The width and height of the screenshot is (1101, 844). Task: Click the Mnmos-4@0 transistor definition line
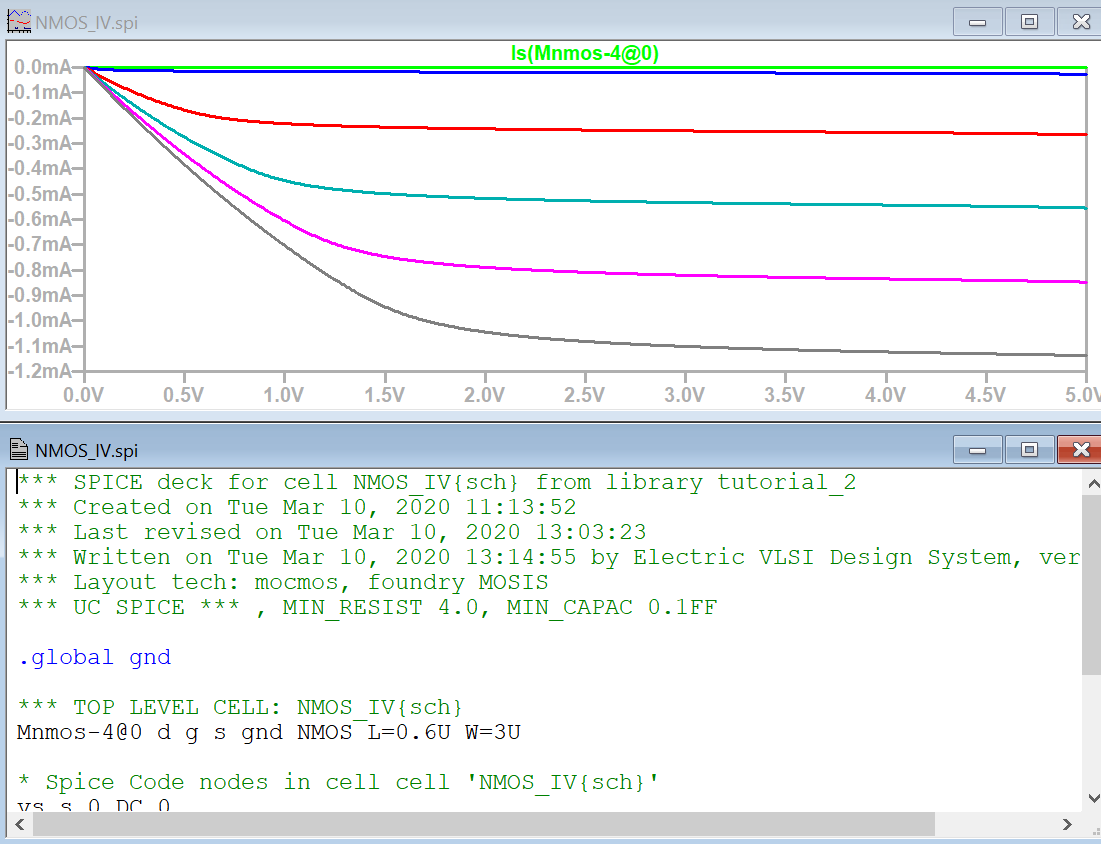click(x=268, y=733)
